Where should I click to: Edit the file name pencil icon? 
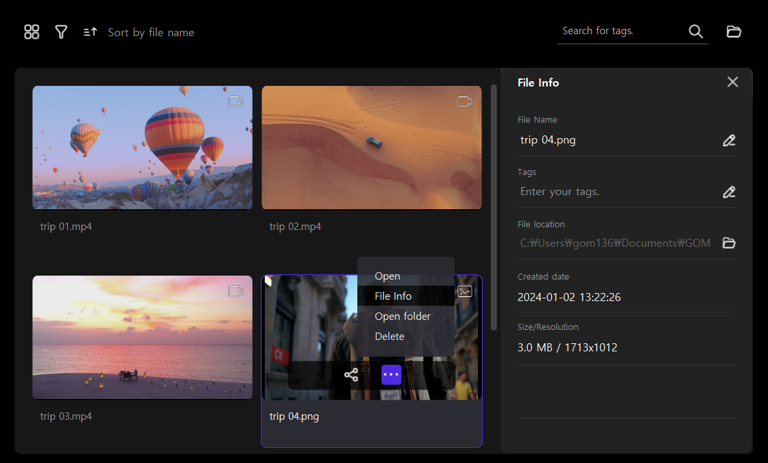coord(729,141)
